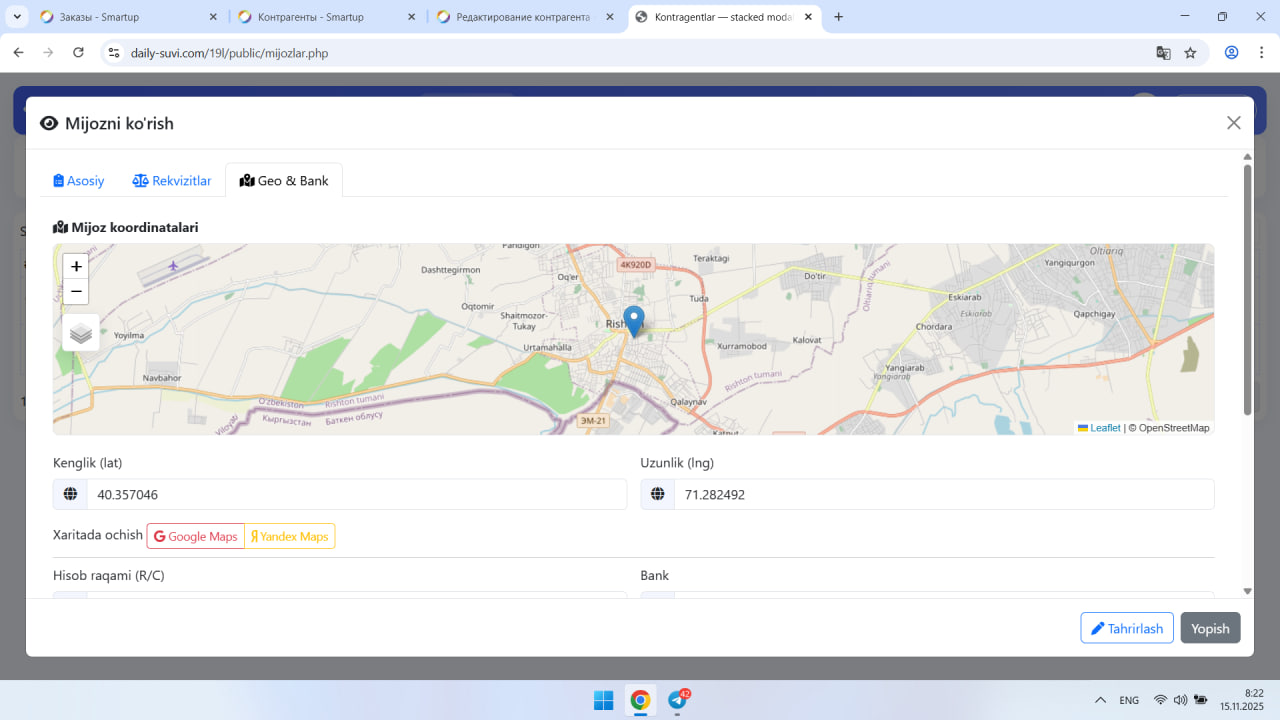Click the globe icon beside longitude field
Viewport: 1280px width, 720px height.
click(x=657, y=494)
